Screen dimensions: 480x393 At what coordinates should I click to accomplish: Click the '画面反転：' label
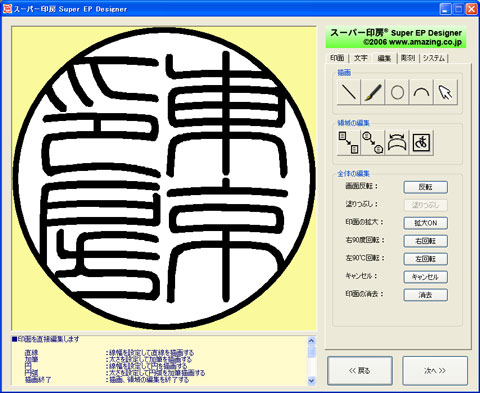click(x=362, y=186)
